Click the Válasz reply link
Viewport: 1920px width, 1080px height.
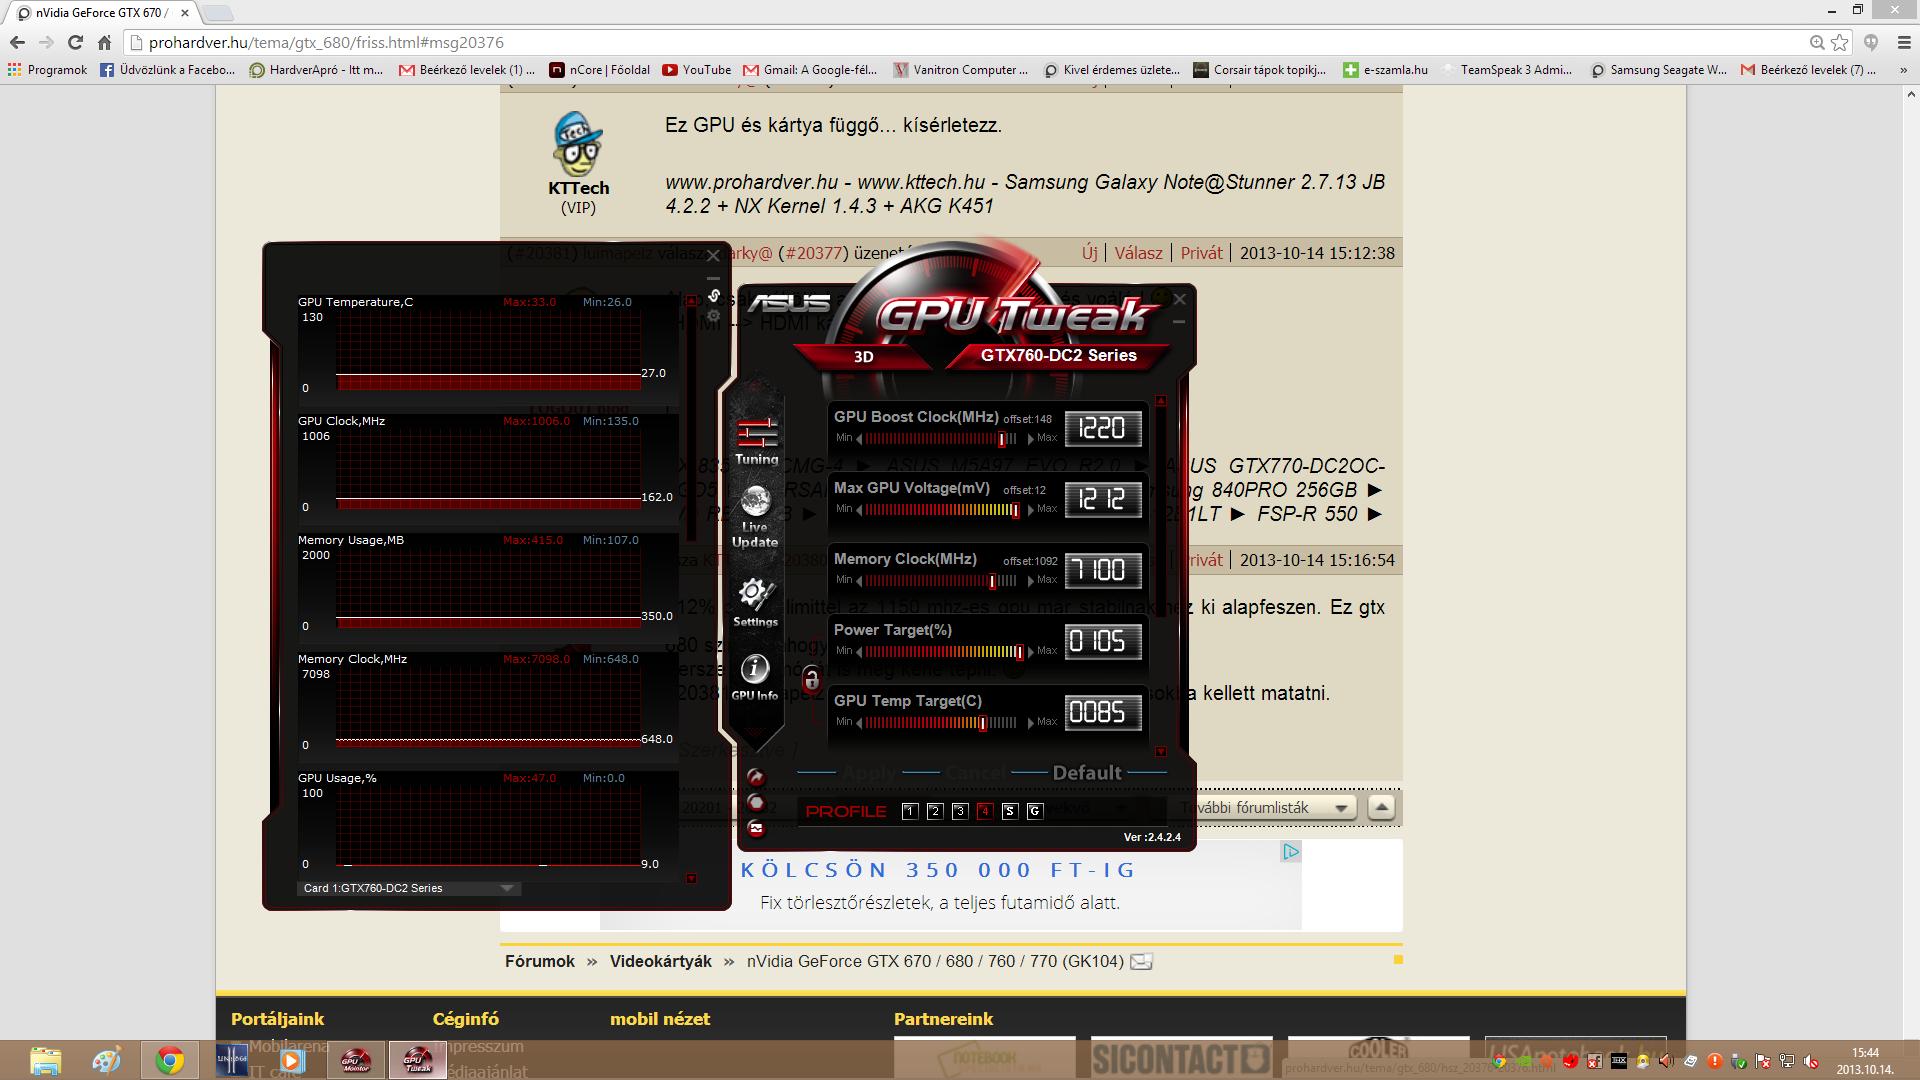[x=1138, y=253]
